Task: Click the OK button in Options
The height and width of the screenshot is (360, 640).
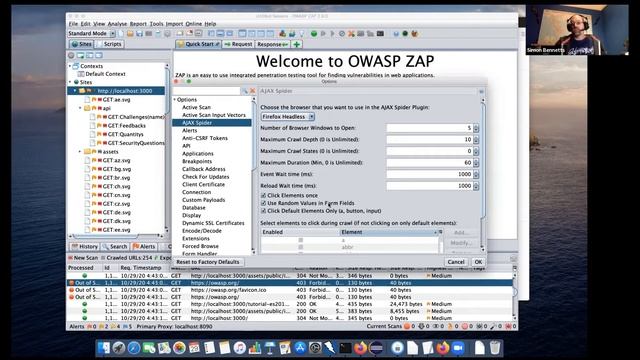Action: [478, 262]
